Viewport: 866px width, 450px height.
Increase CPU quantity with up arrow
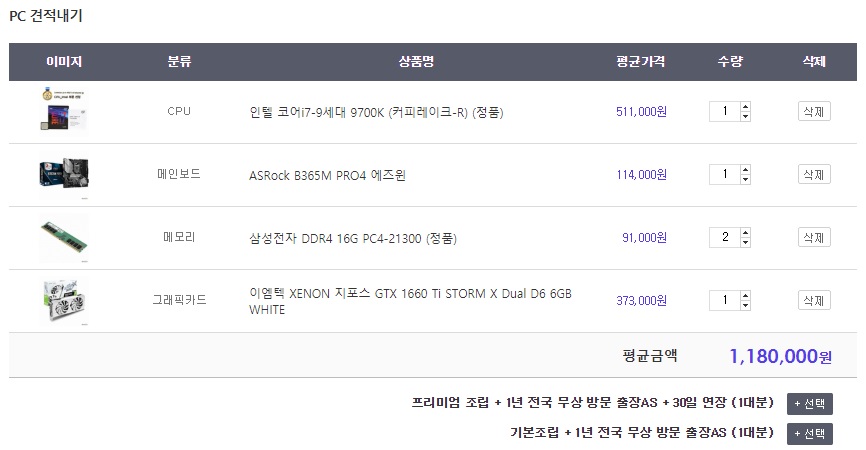click(745, 107)
